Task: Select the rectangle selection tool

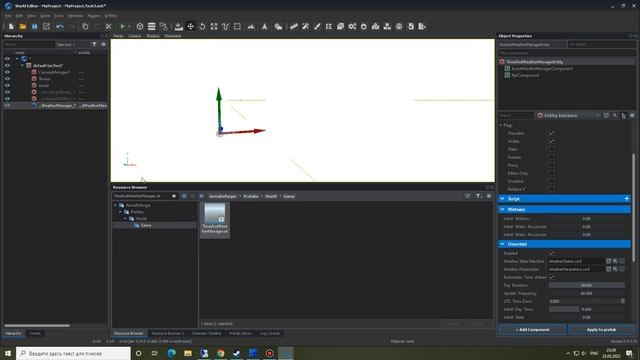Action: 237,27
